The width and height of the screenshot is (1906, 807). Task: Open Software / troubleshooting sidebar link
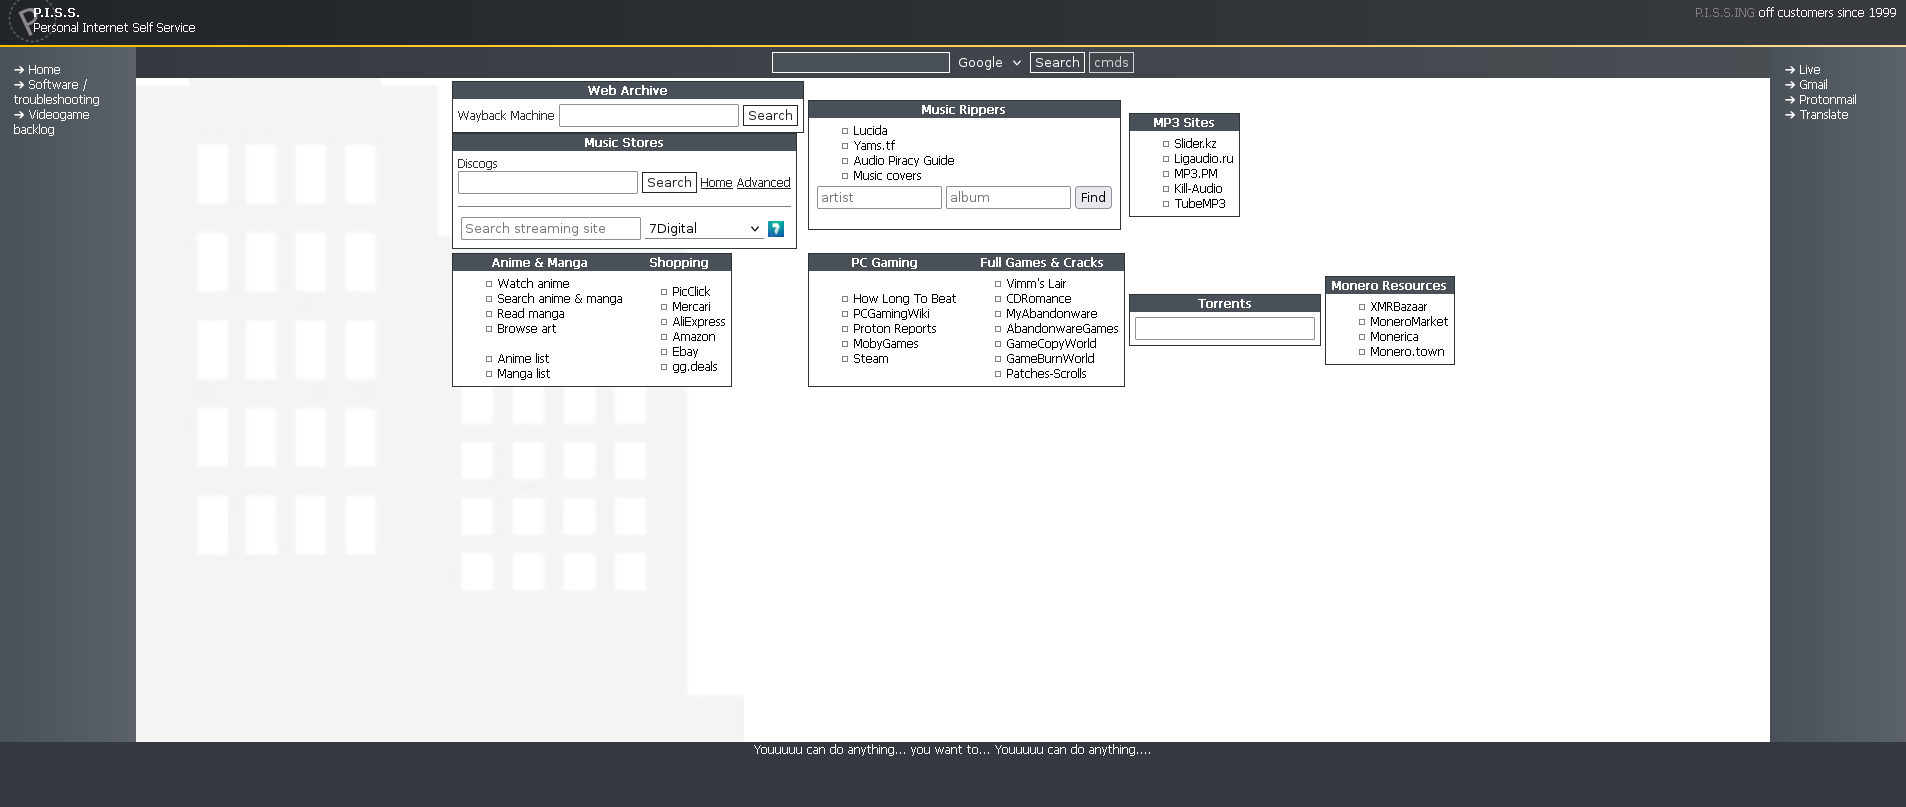57,92
